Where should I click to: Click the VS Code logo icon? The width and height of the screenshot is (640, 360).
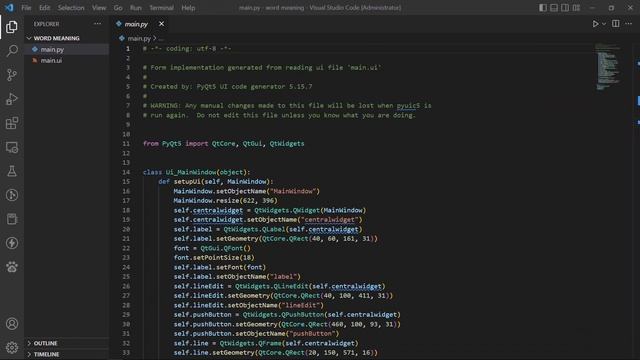[x=9, y=7]
